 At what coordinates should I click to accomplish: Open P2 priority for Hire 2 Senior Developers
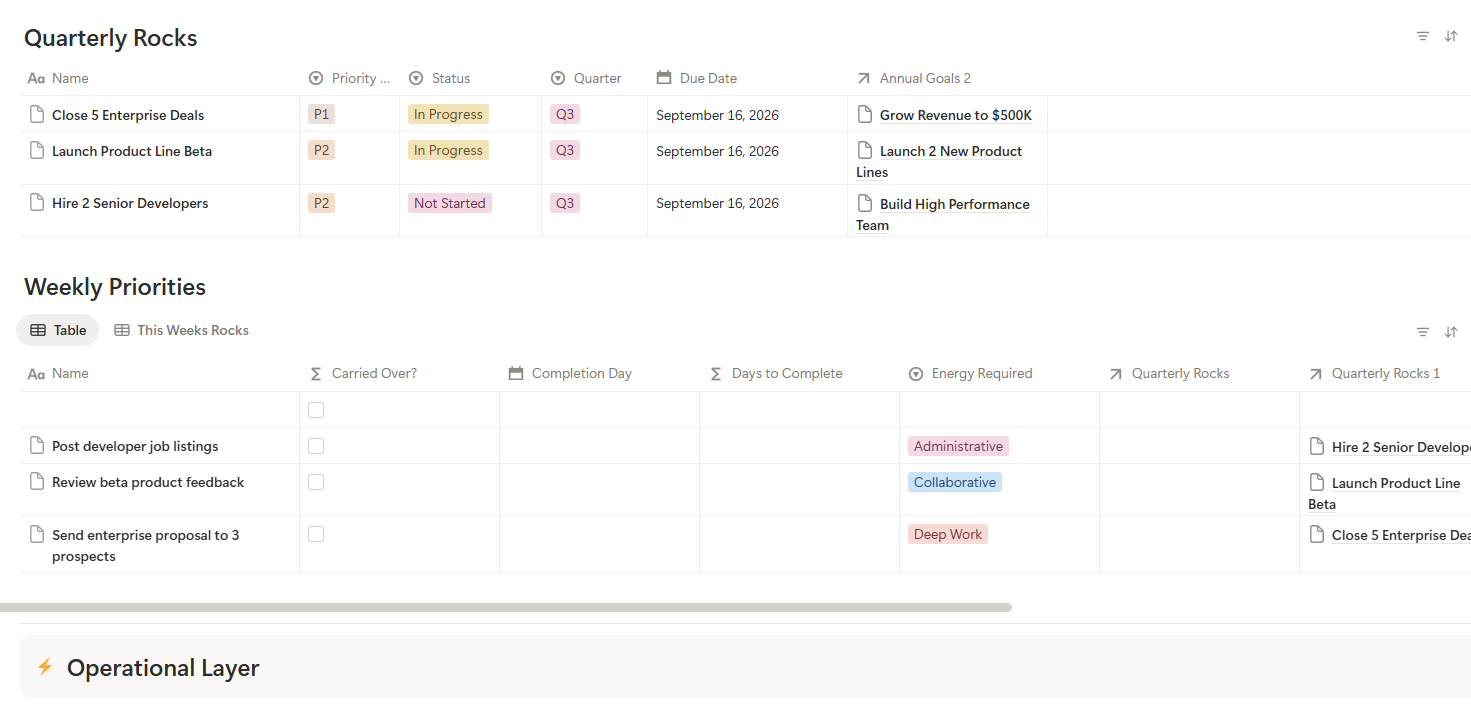pyautogui.click(x=321, y=203)
